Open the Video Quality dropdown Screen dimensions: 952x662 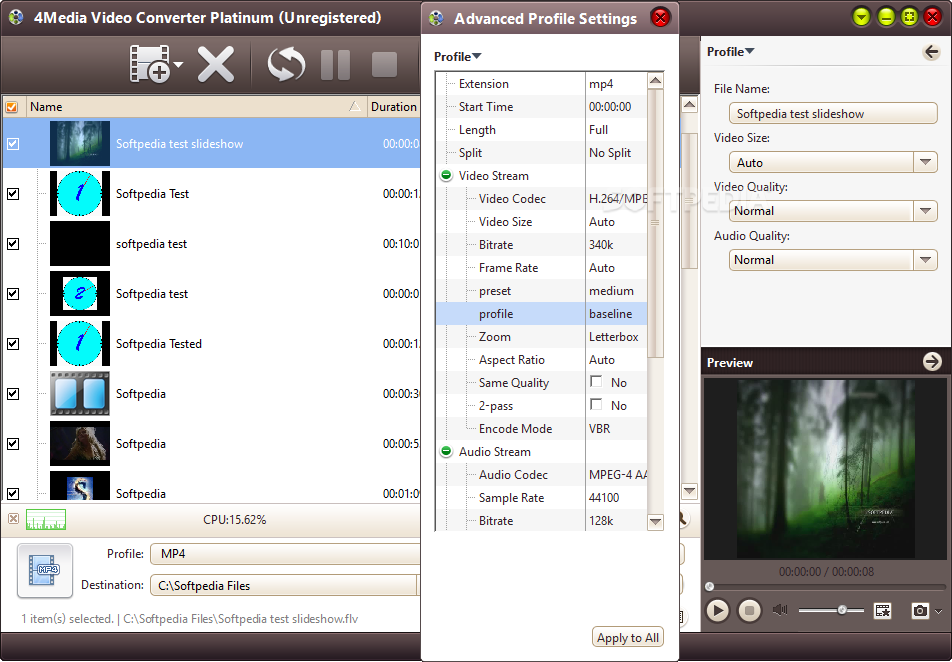click(925, 211)
